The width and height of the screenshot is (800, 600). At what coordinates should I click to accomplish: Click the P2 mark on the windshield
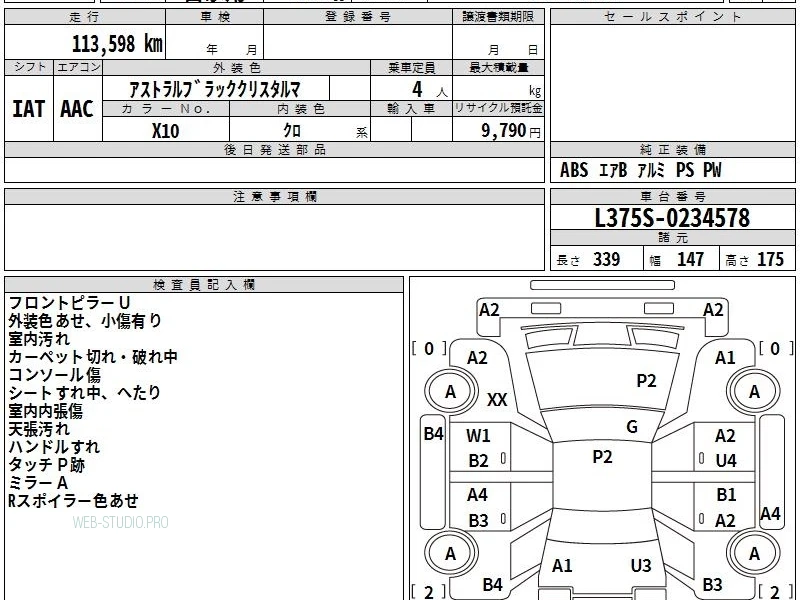(646, 381)
